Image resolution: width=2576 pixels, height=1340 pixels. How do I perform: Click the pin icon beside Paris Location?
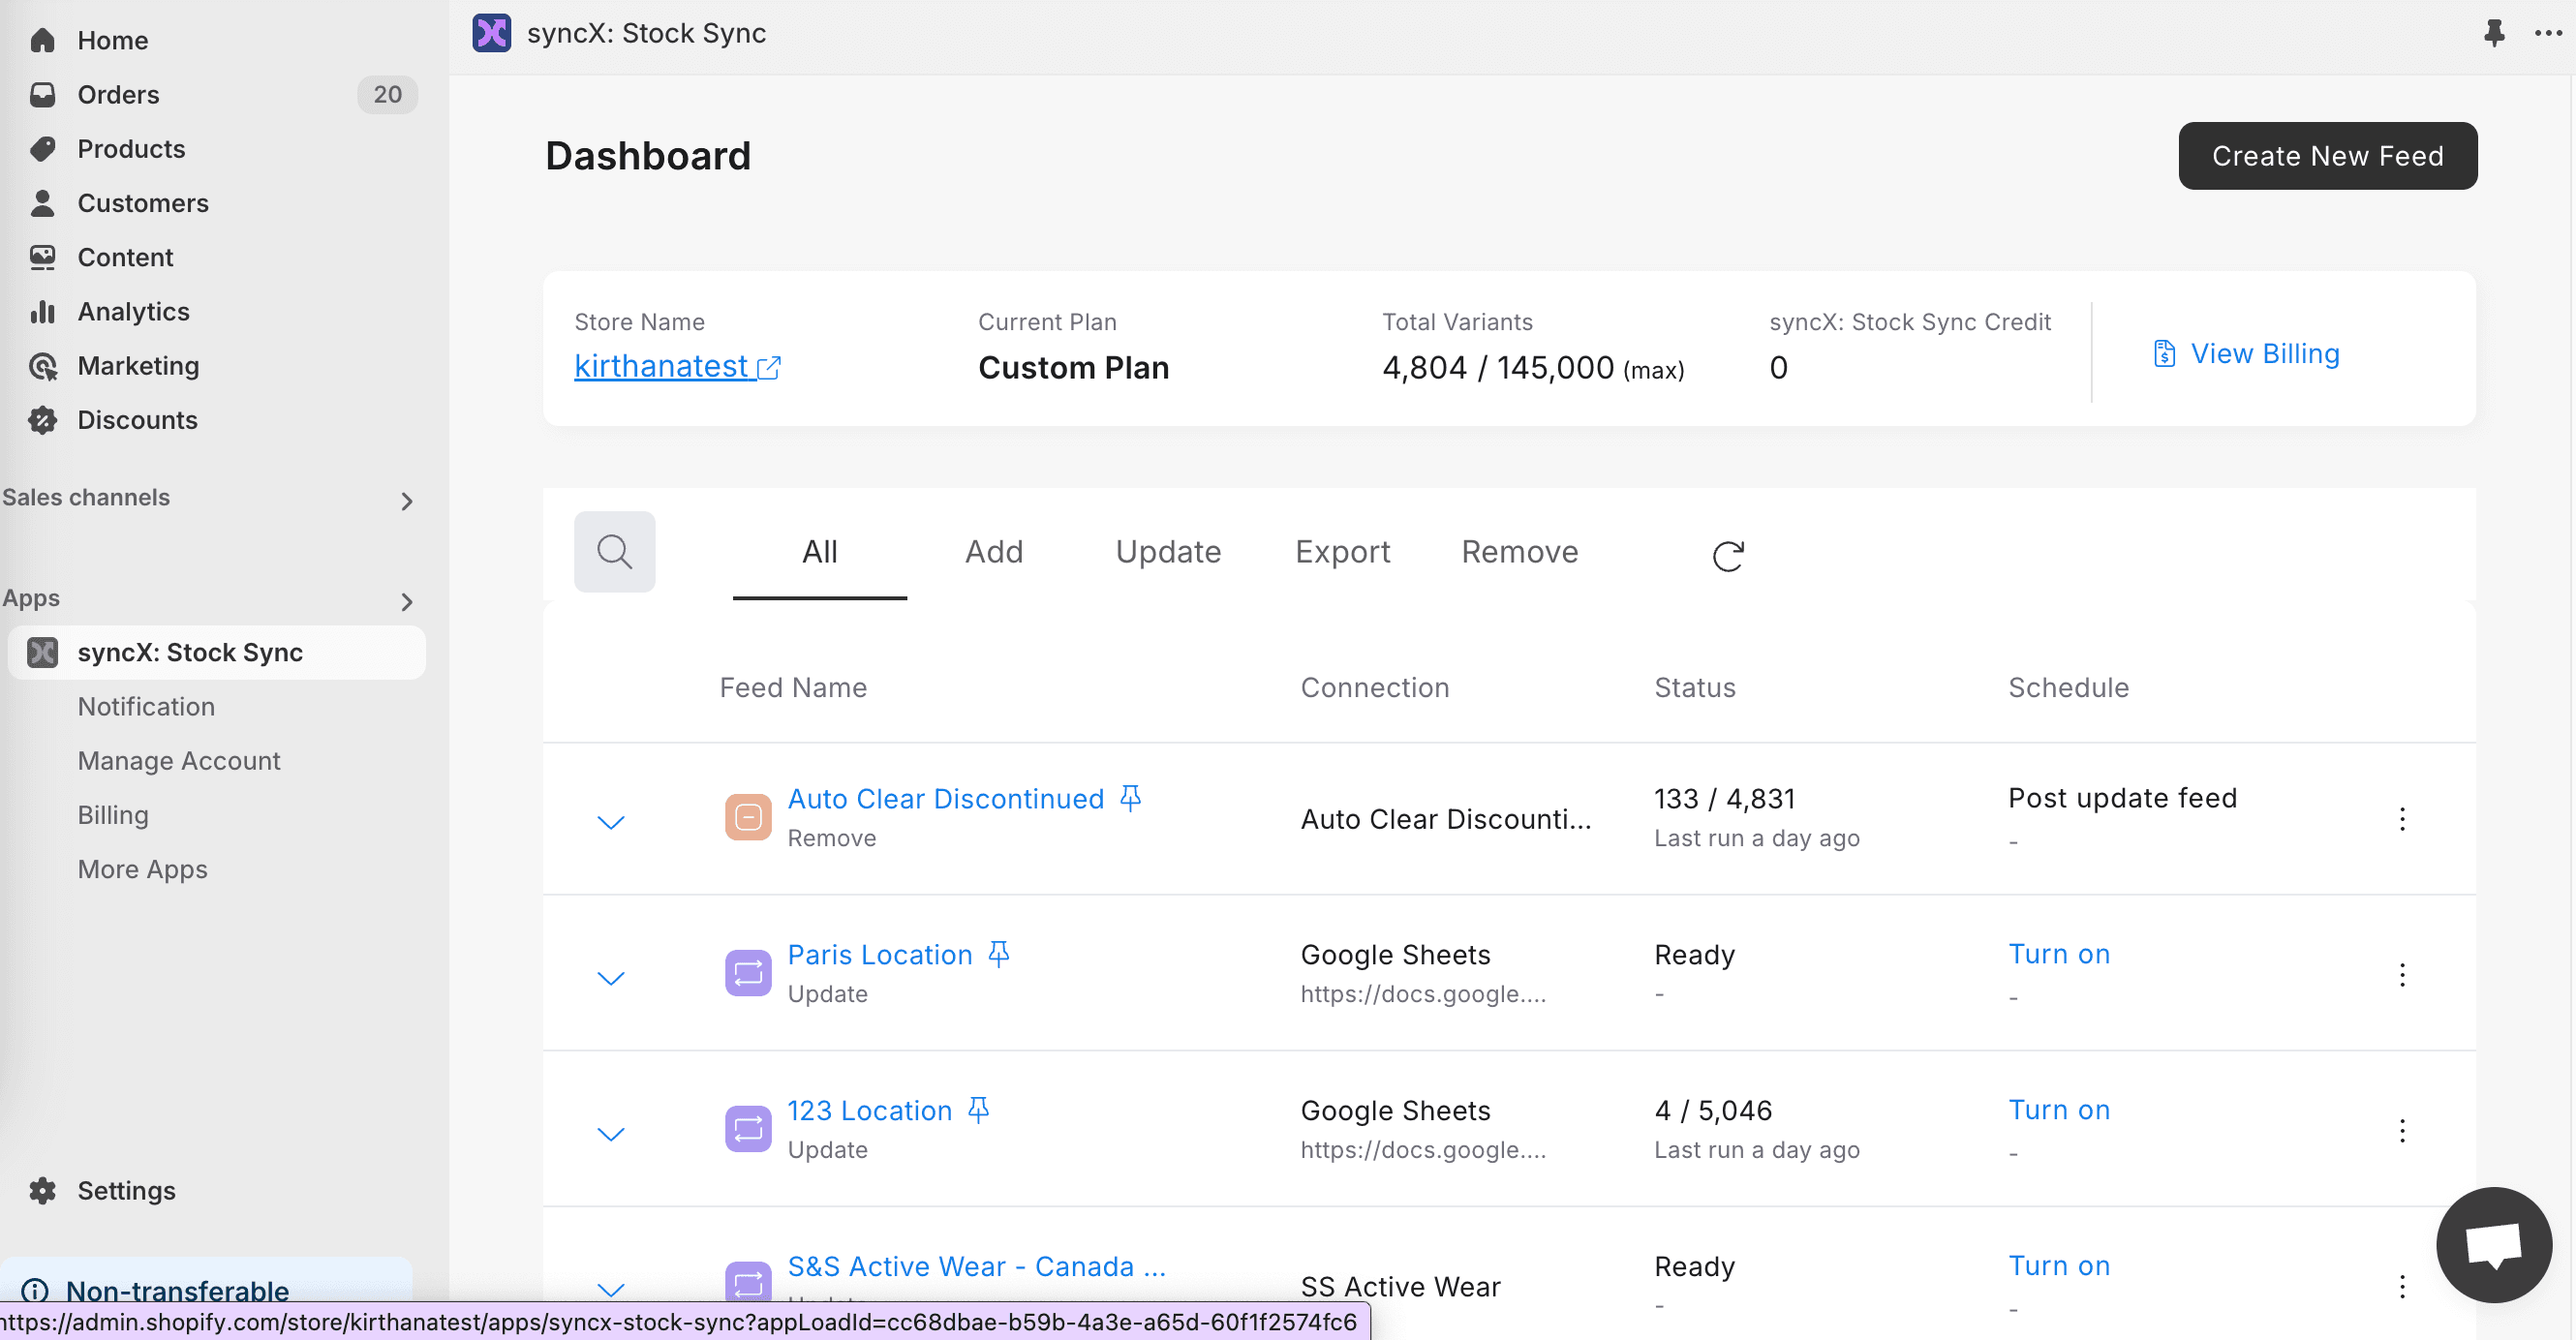pyautogui.click(x=998, y=953)
